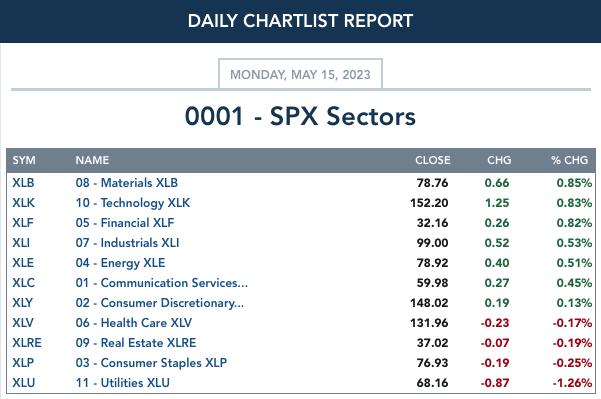Viewport: 601px width, 399px height.
Task: Click the Monday, May 15, 2023 date box
Action: point(300,74)
